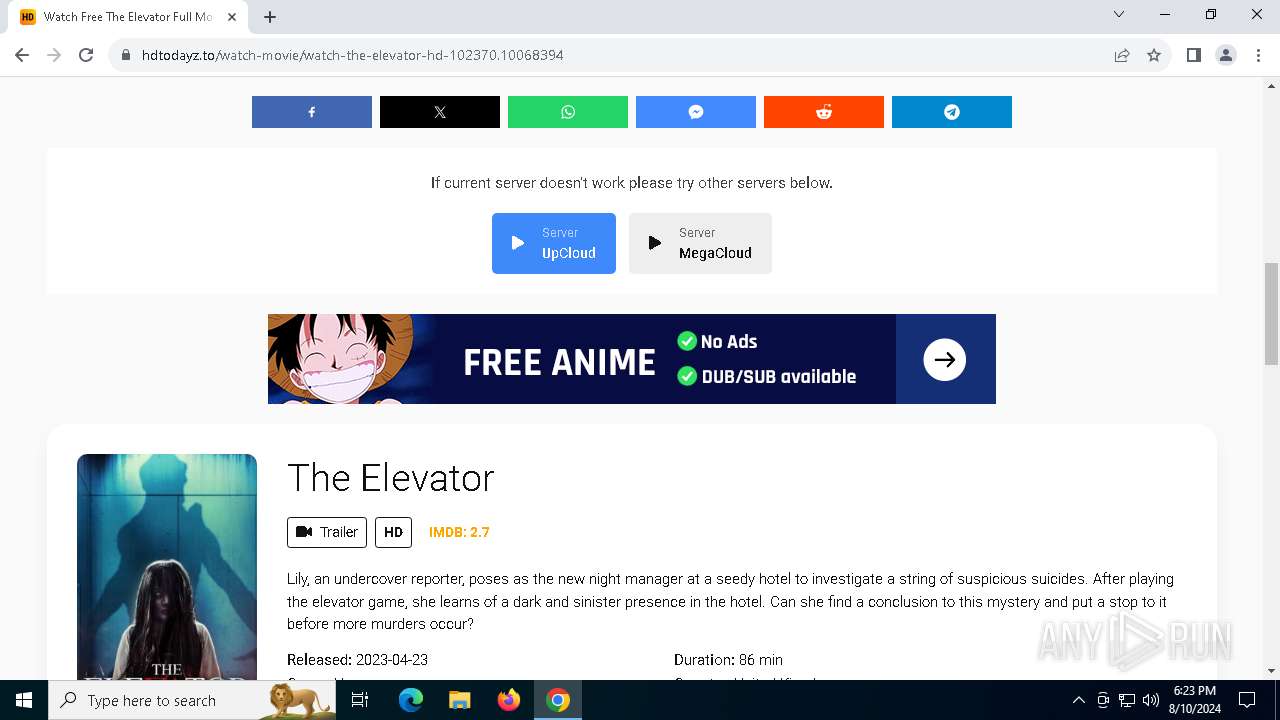Open Task View on the taskbar
Screen dimensions: 1280x720
[x=360, y=700]
